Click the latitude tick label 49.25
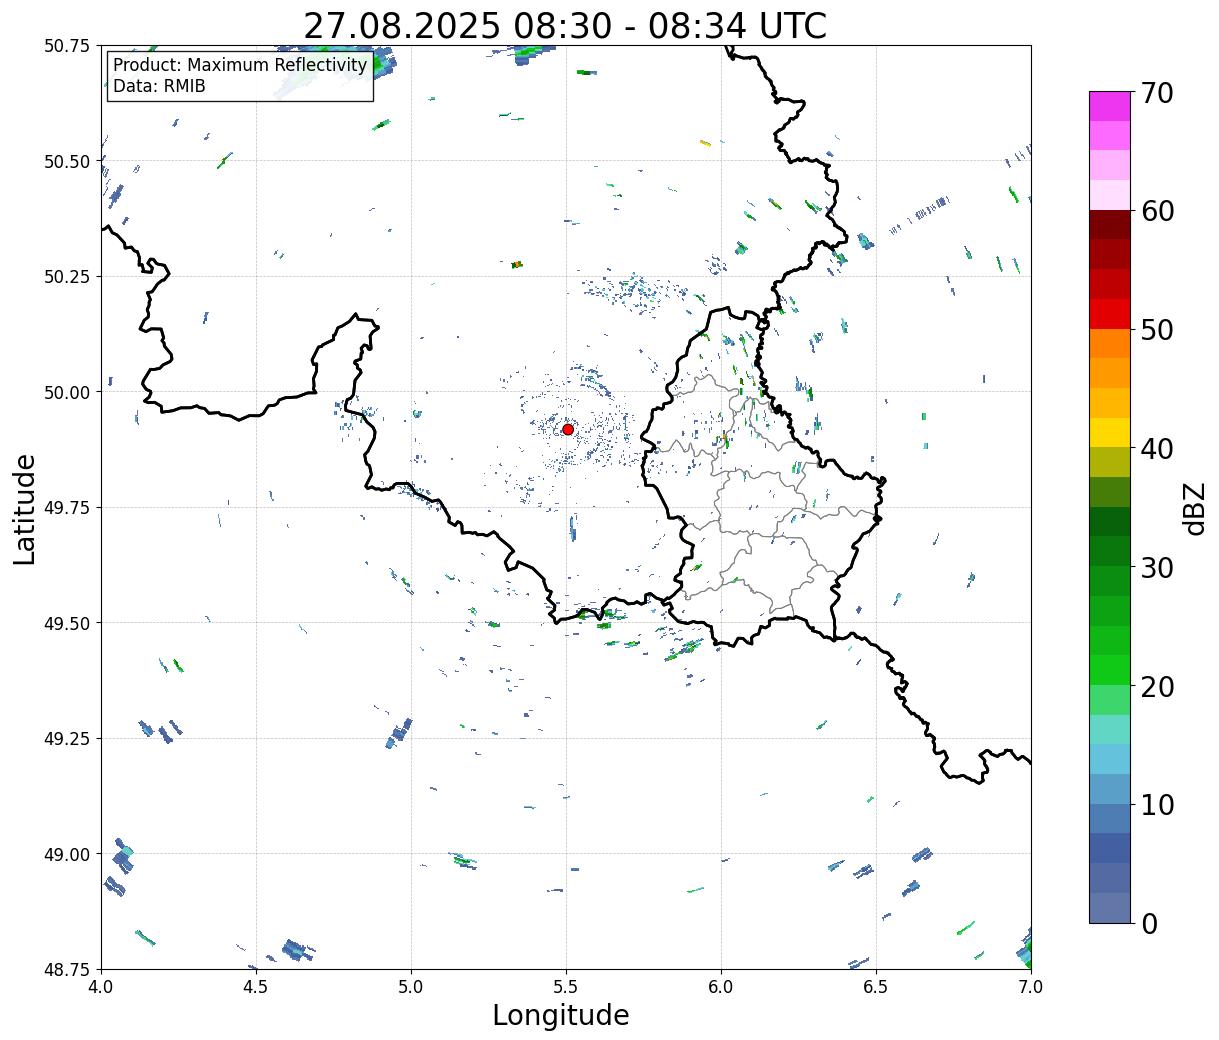Image resolution: width=1219 pixels, height=1040 pixels. pyautogui.click(x=67, y=739)
